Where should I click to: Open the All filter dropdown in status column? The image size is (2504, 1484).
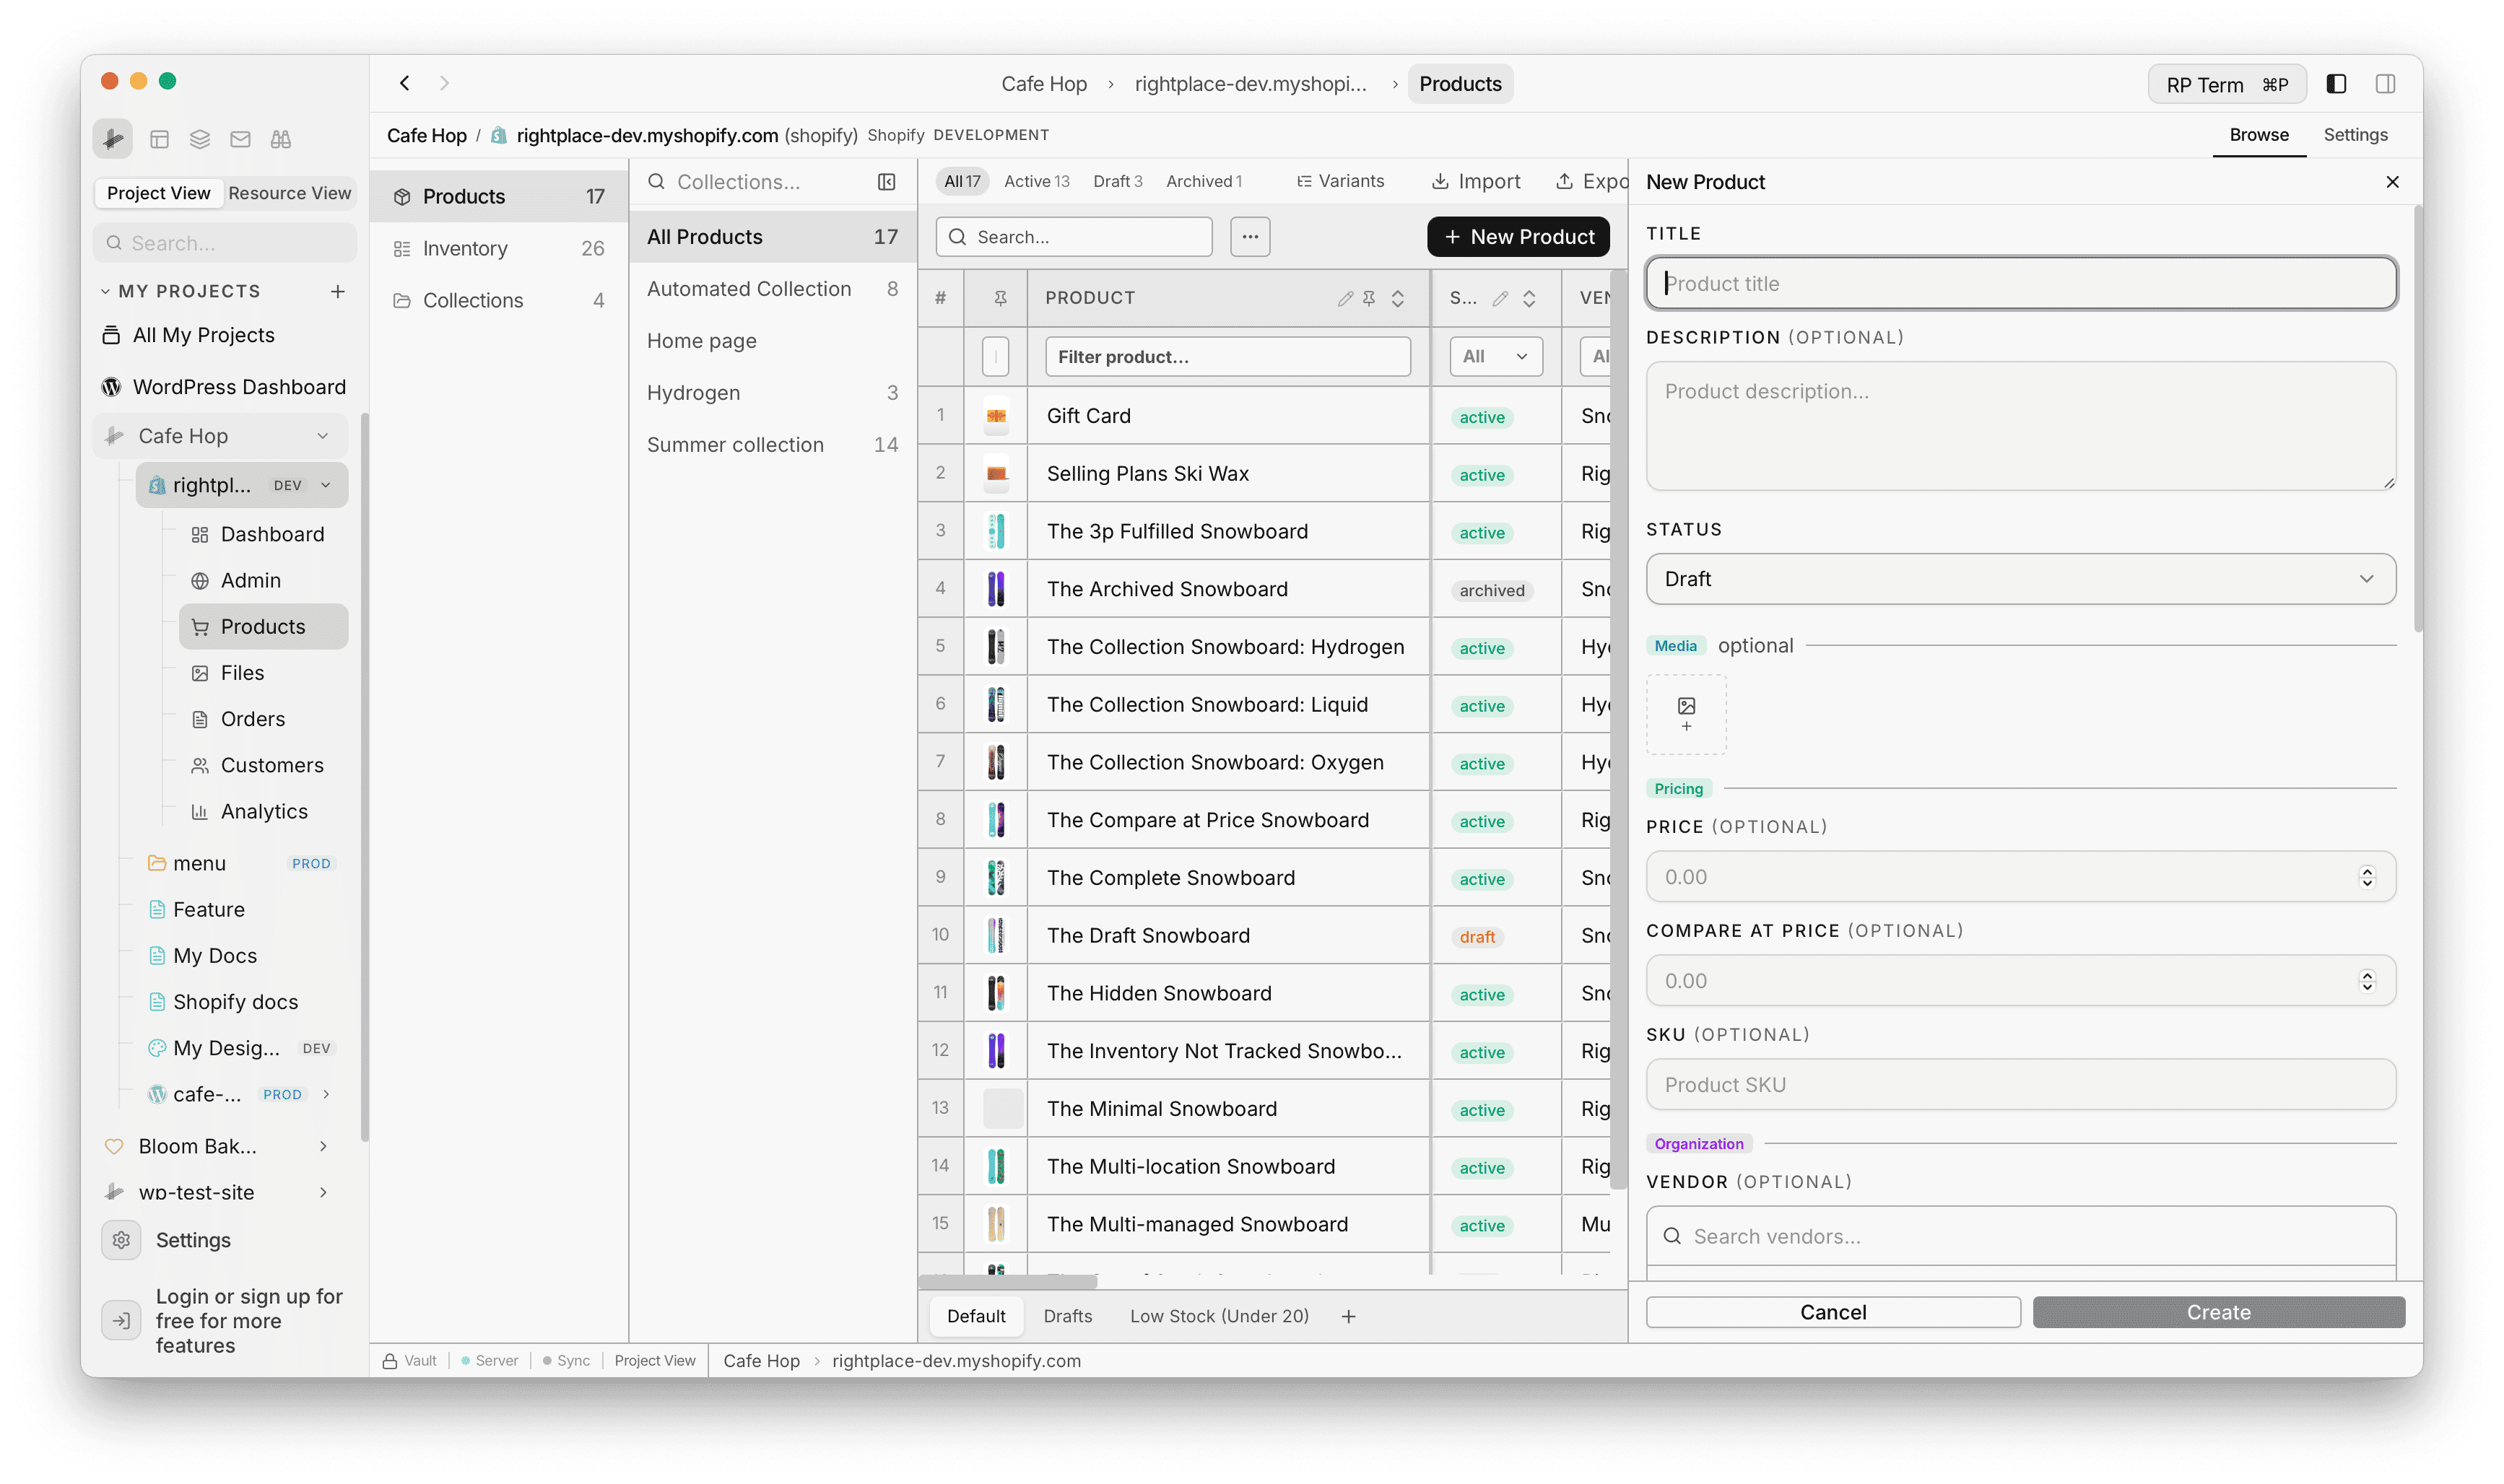tap(1495, 356)
